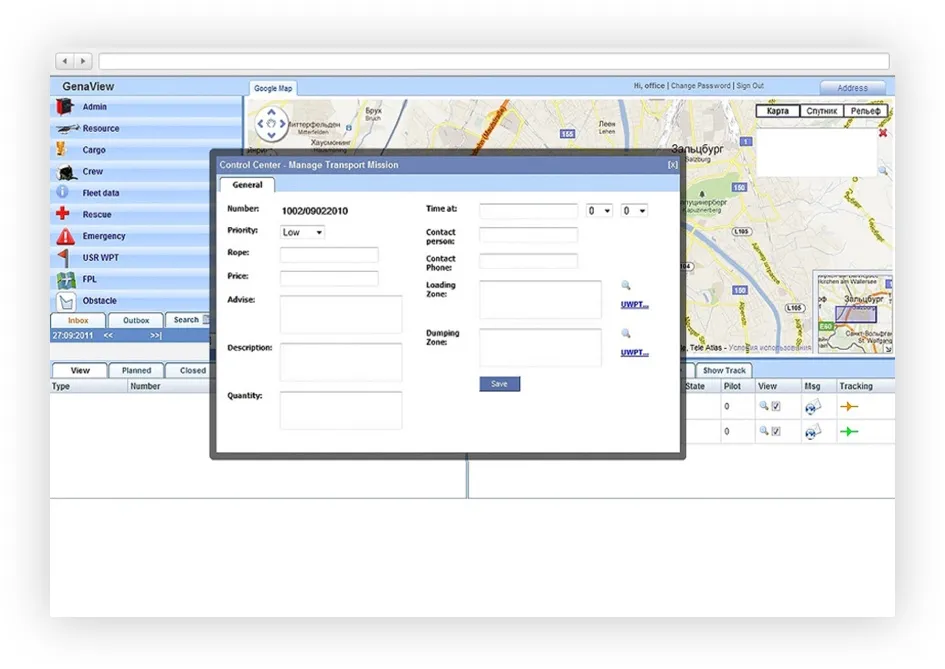The width and height of the screenshot is (945, 669).
Task: Open the Outbox tab
Action: pyautogui.click(x=136, y=321)
